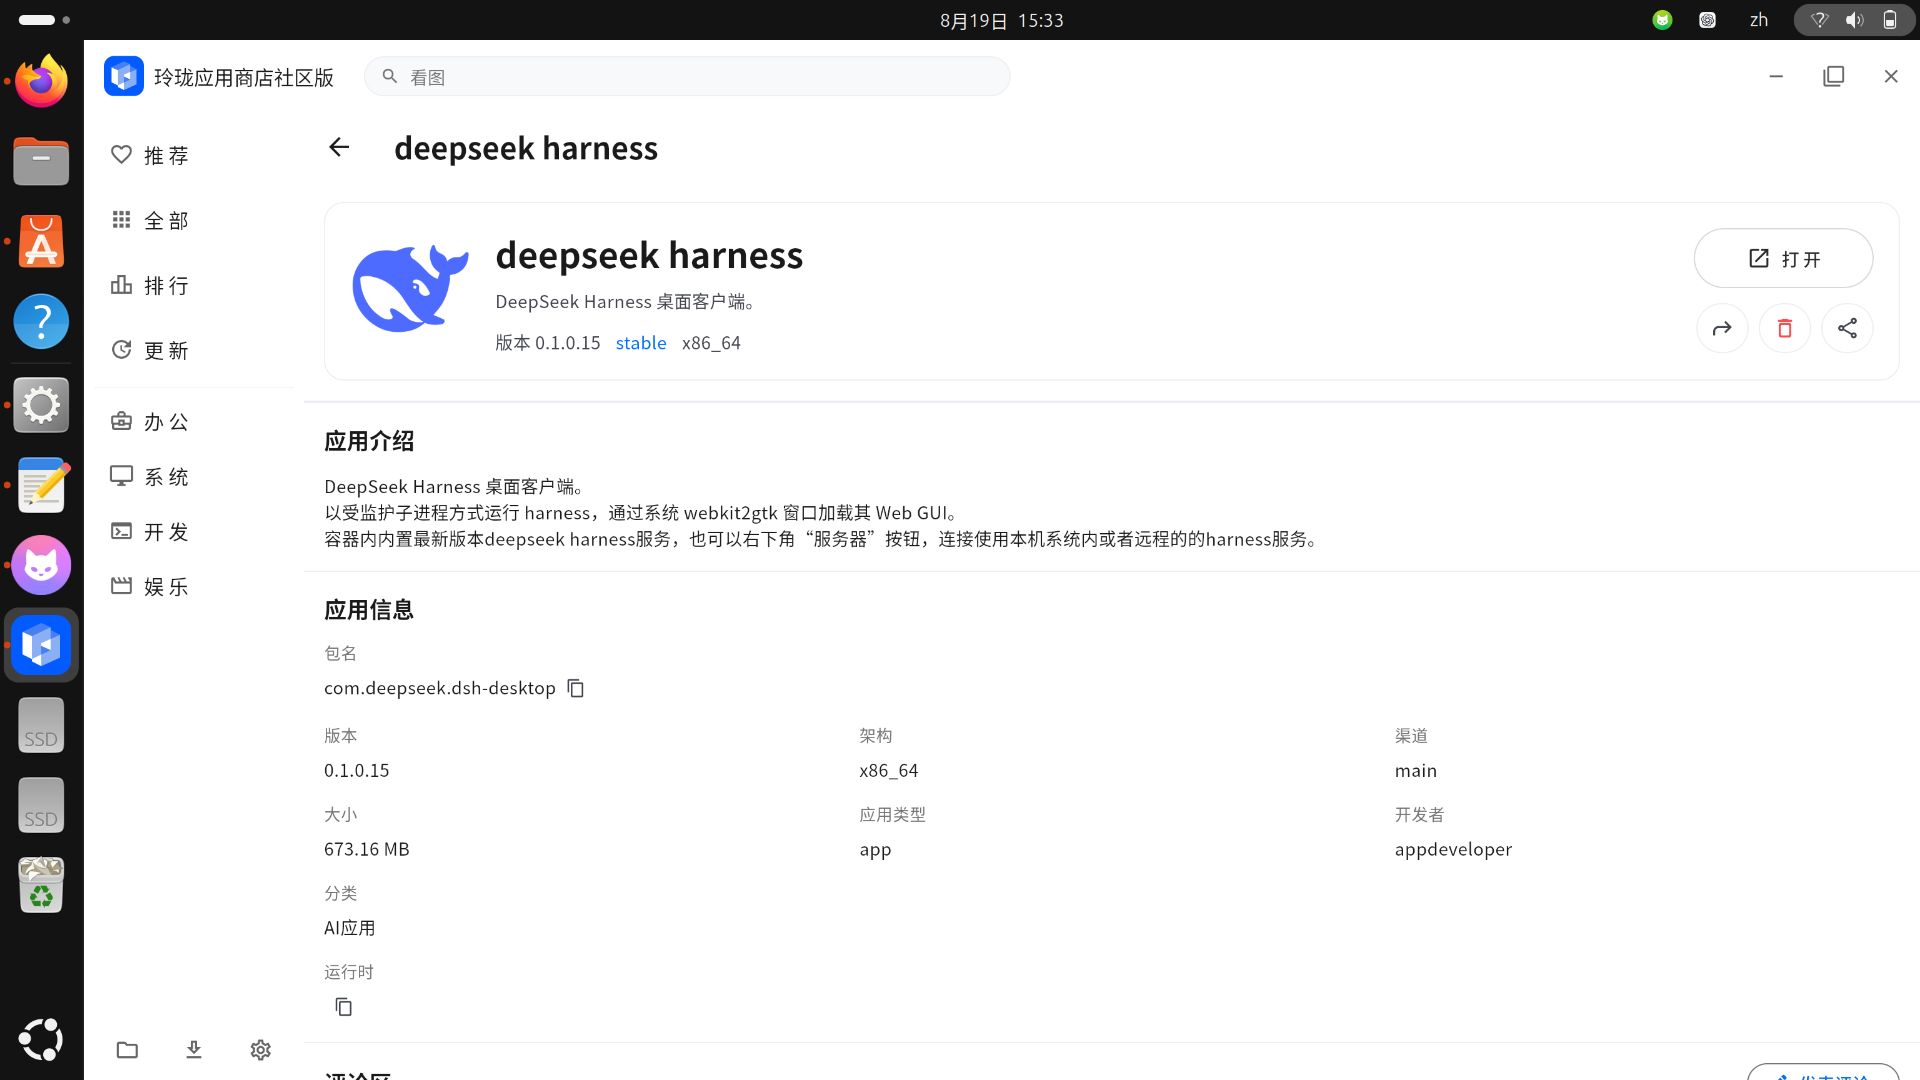
Task: Open System Settings from the dock
Action: point(41,405)
